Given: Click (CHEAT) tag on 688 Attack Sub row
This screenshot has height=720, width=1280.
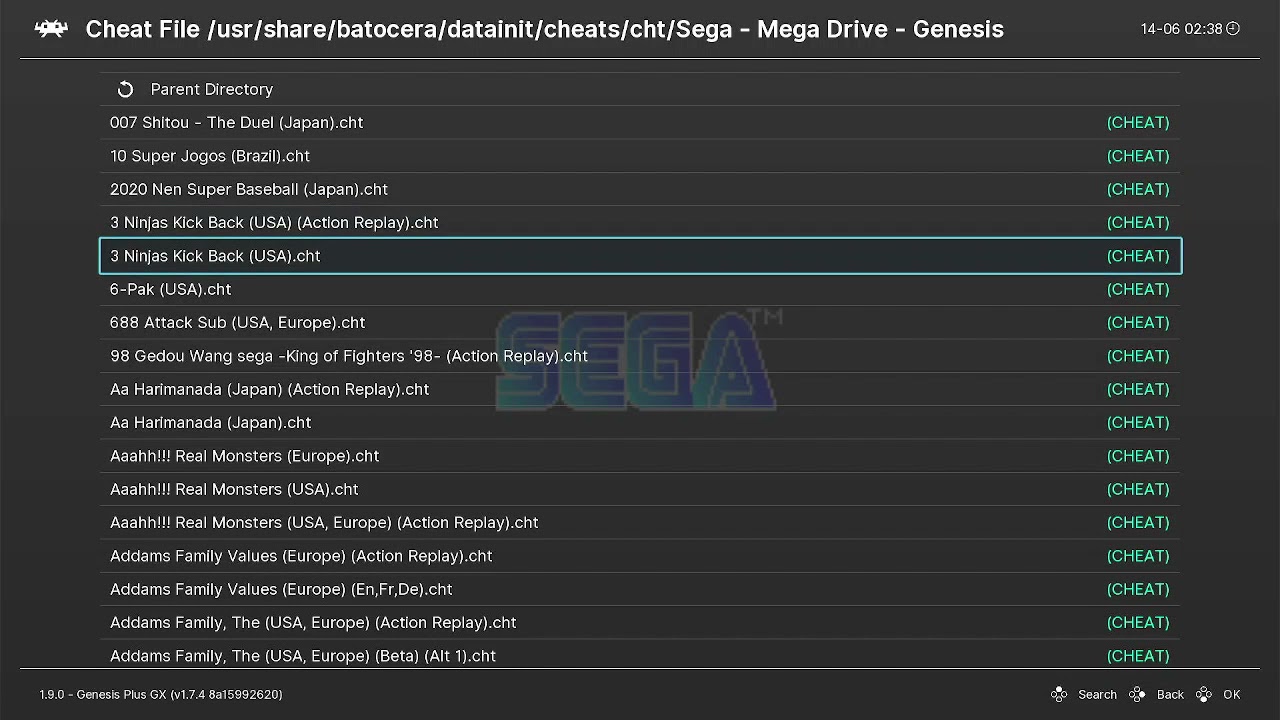Looking at the screenshot, I should (x=1138, y=322).
